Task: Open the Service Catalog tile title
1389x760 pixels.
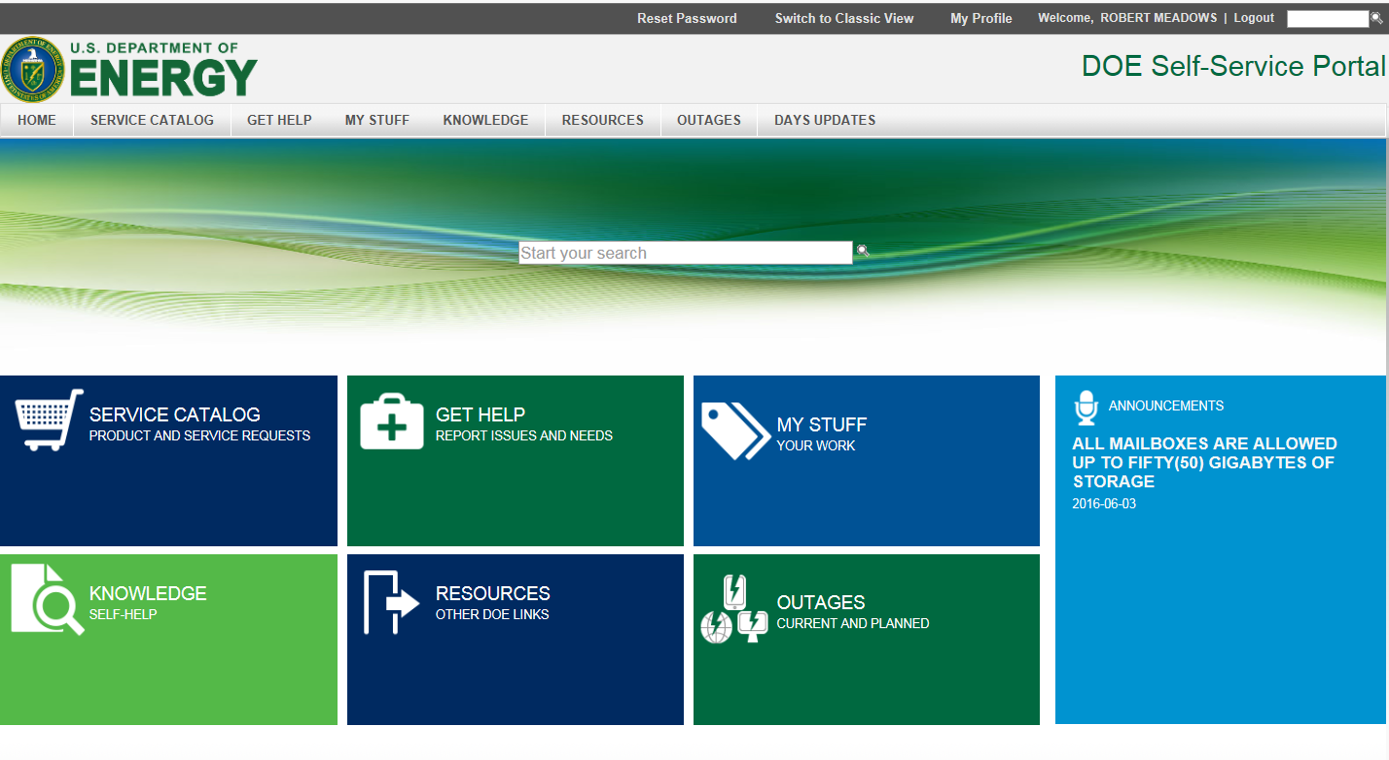Action: pyautogui.click(x=174, y=414)
